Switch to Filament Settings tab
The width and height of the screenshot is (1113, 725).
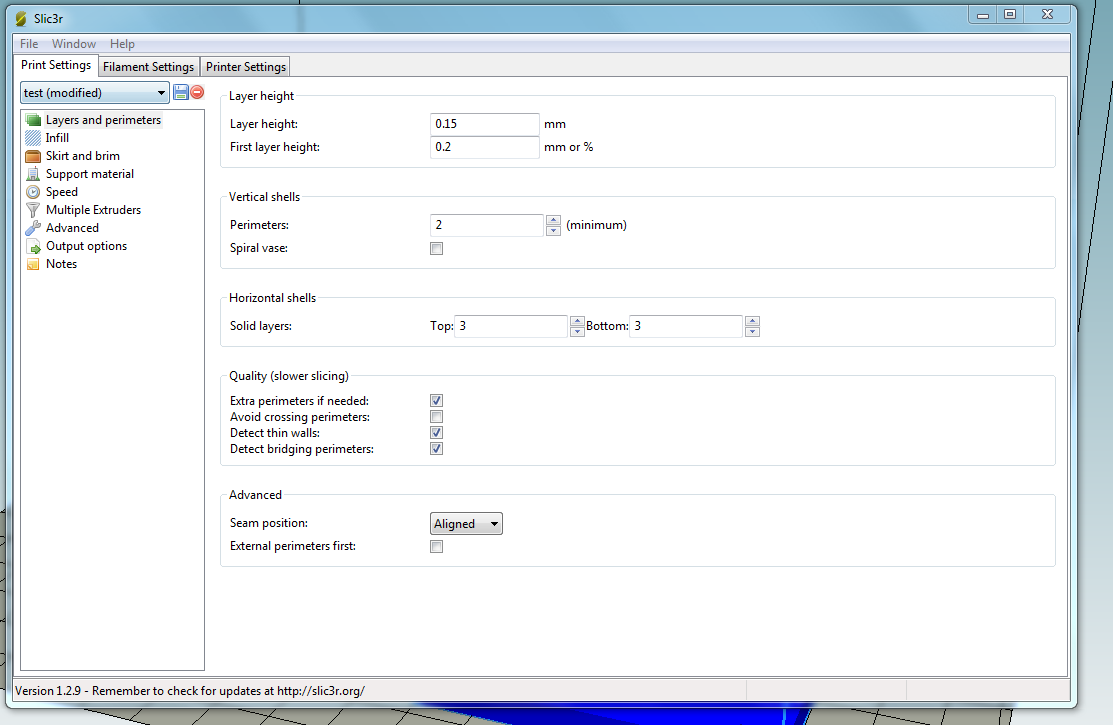coord(148,67)
